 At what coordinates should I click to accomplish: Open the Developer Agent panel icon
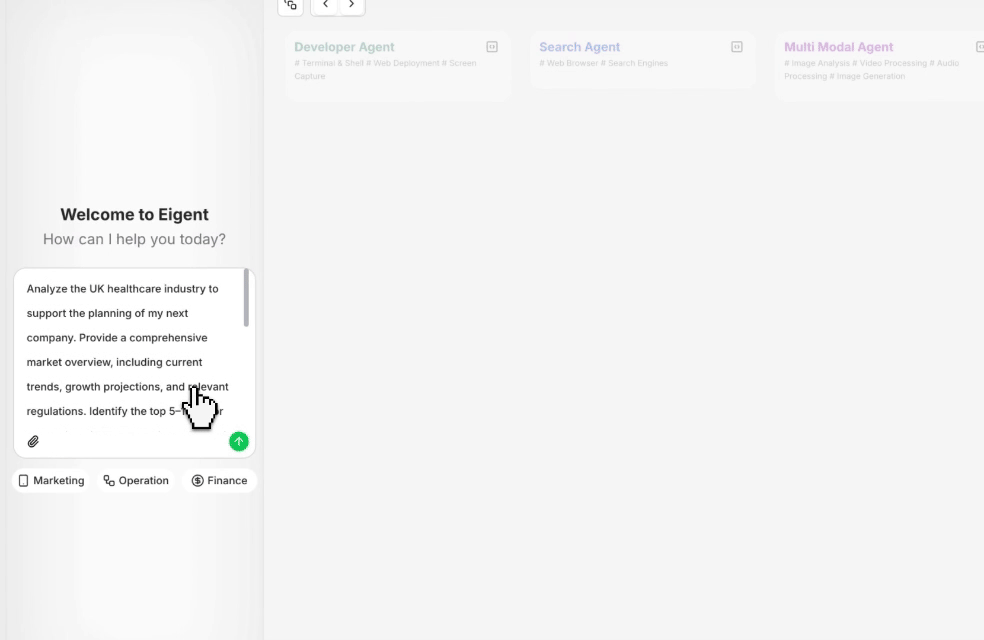point(492,47)
